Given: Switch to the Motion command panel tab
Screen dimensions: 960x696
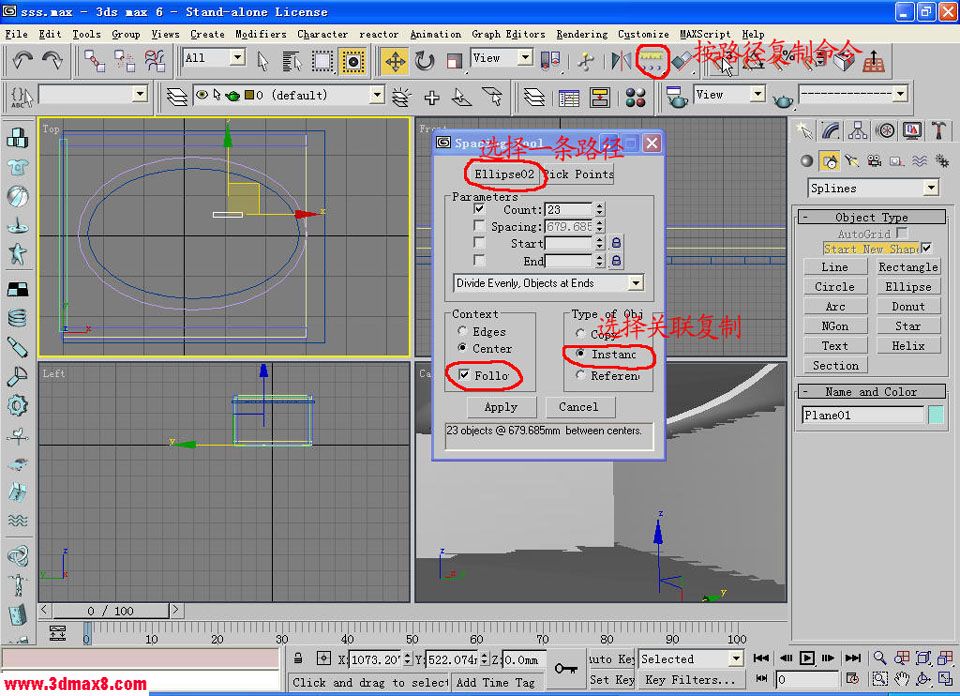Looking at the screenshot, I should [885, 130].
